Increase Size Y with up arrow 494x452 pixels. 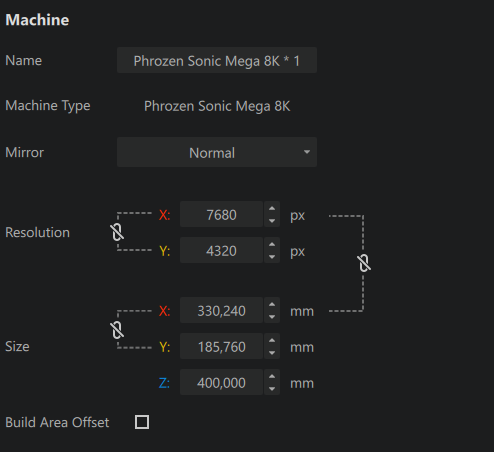[x=272, y=341]
